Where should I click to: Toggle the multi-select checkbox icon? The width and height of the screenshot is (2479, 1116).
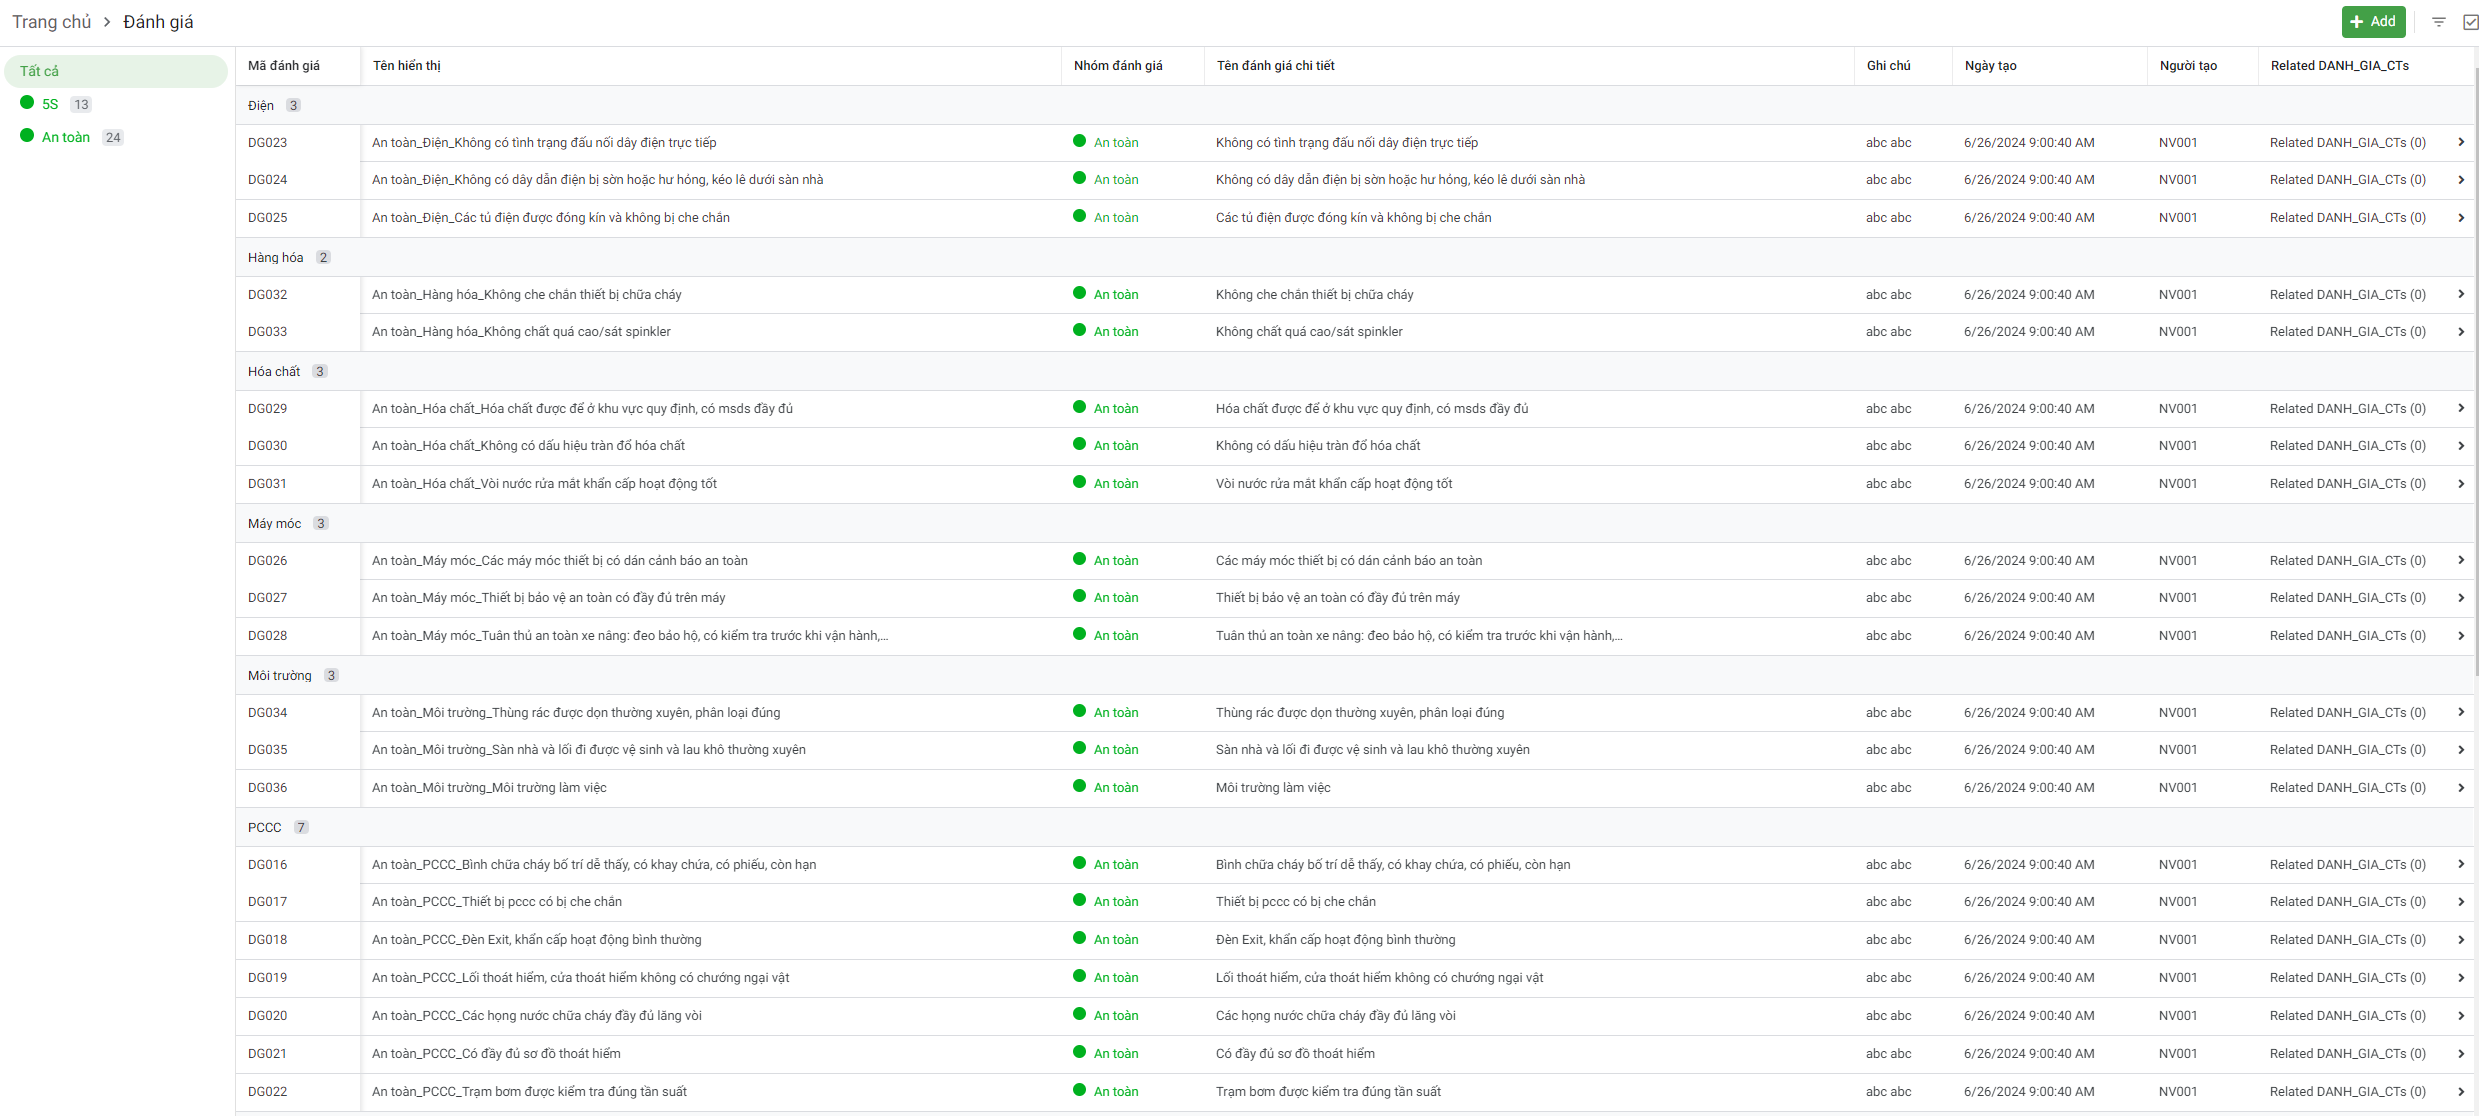pos(2470,22)
